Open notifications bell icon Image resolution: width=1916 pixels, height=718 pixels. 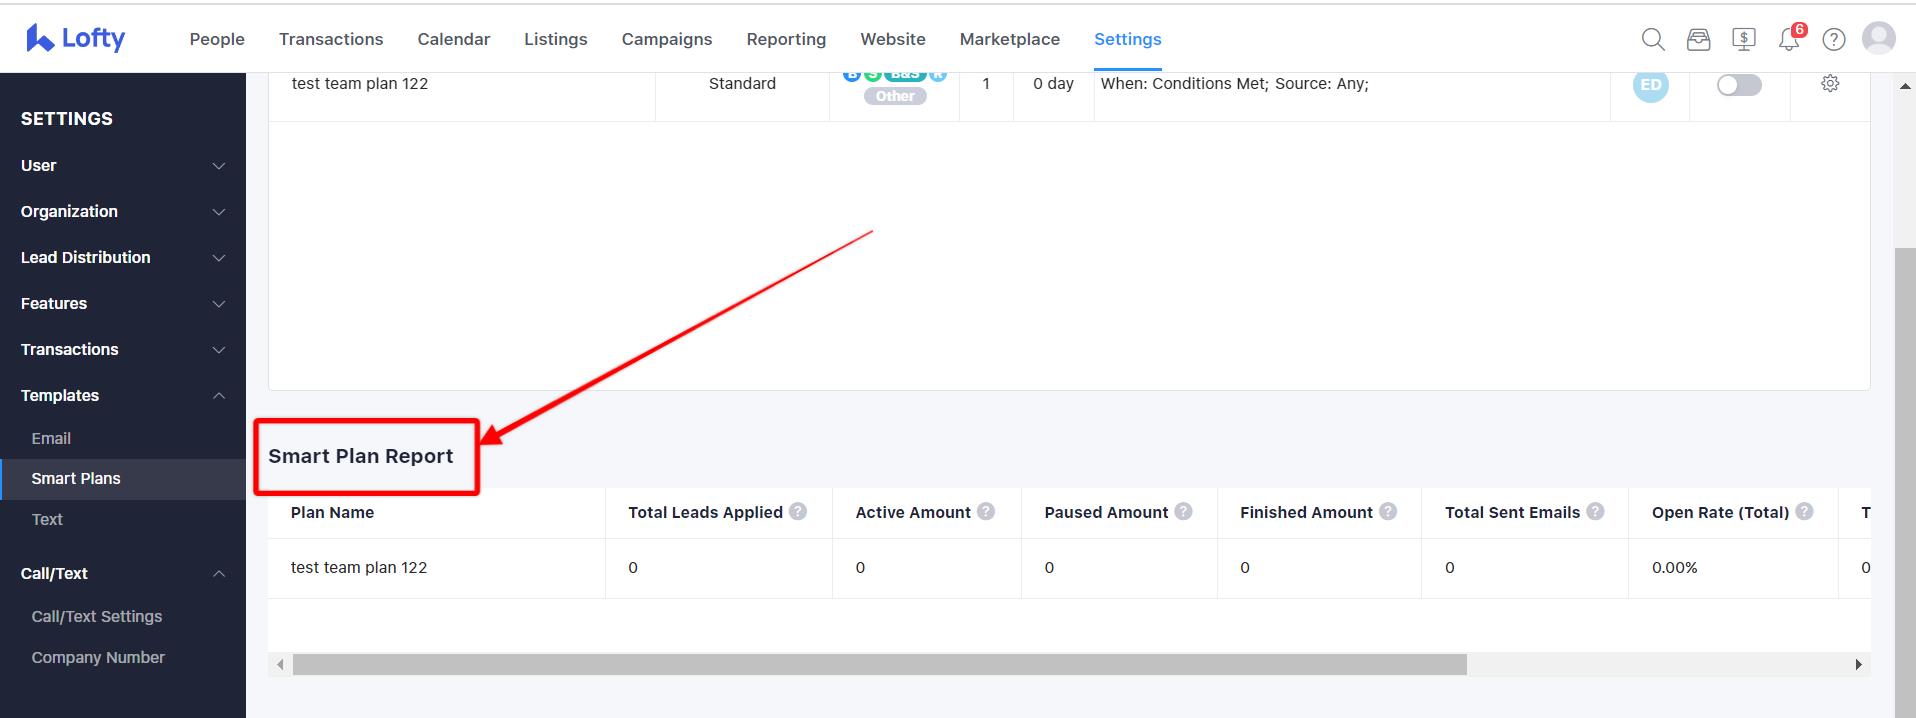pos(1789,40)
